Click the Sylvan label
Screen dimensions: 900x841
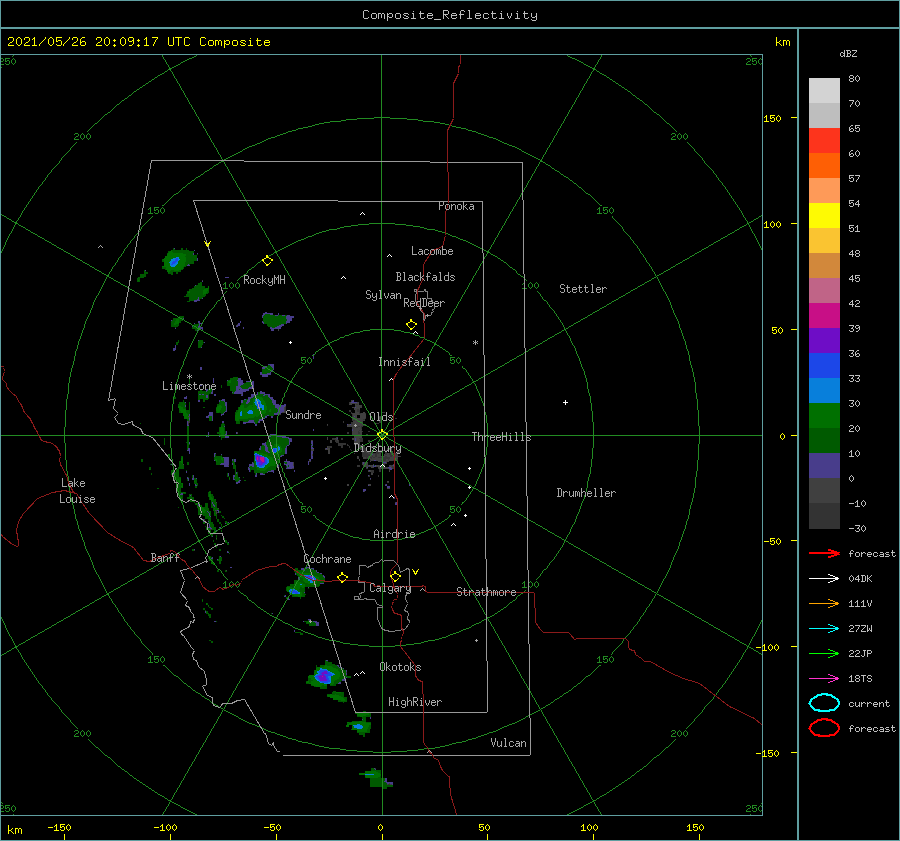coord(383,295)
